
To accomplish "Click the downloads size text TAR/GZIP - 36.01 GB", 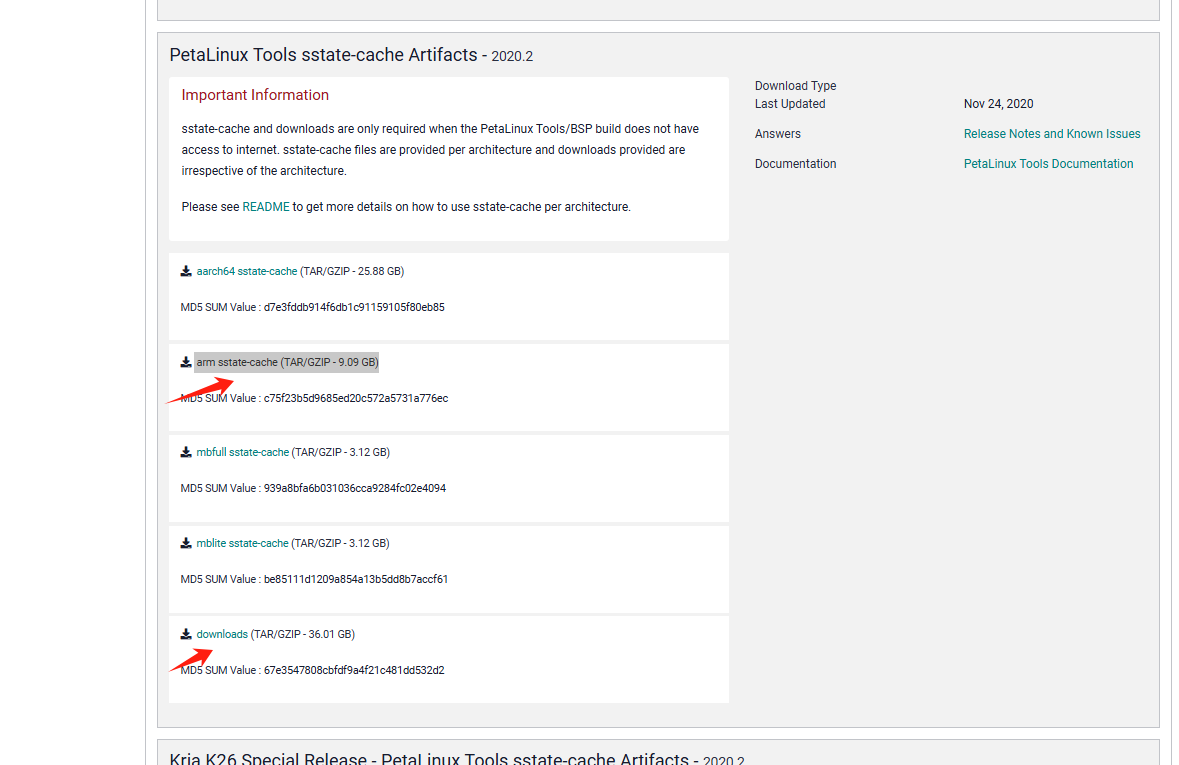I will pyautogui.click(x=302, y=635).
